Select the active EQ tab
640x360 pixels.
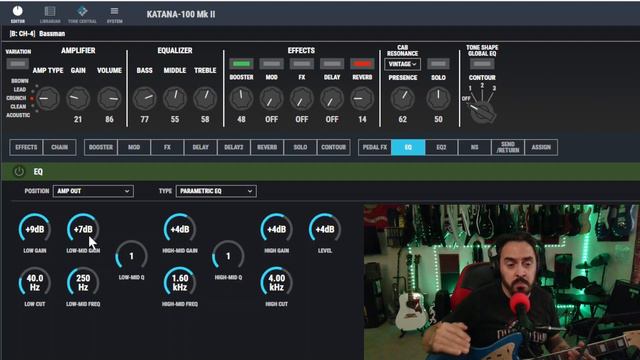coord(408,147)
